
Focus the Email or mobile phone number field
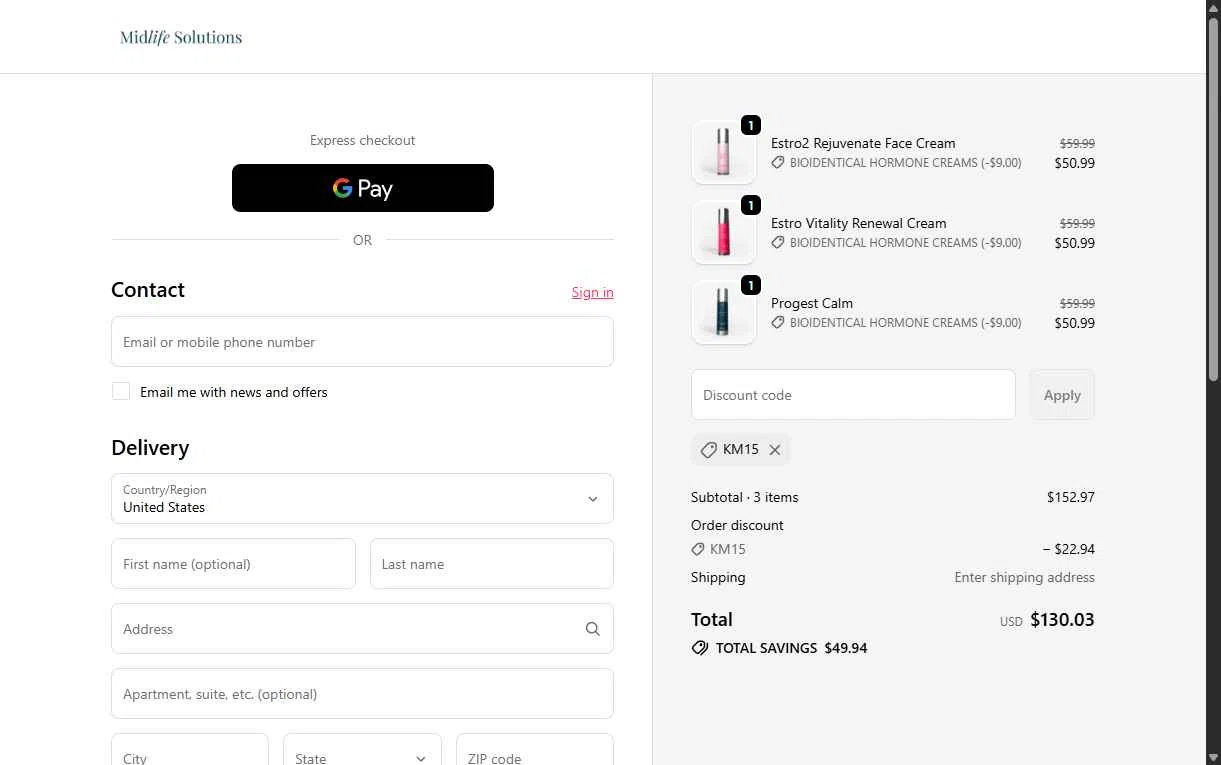tap(362, 342)
